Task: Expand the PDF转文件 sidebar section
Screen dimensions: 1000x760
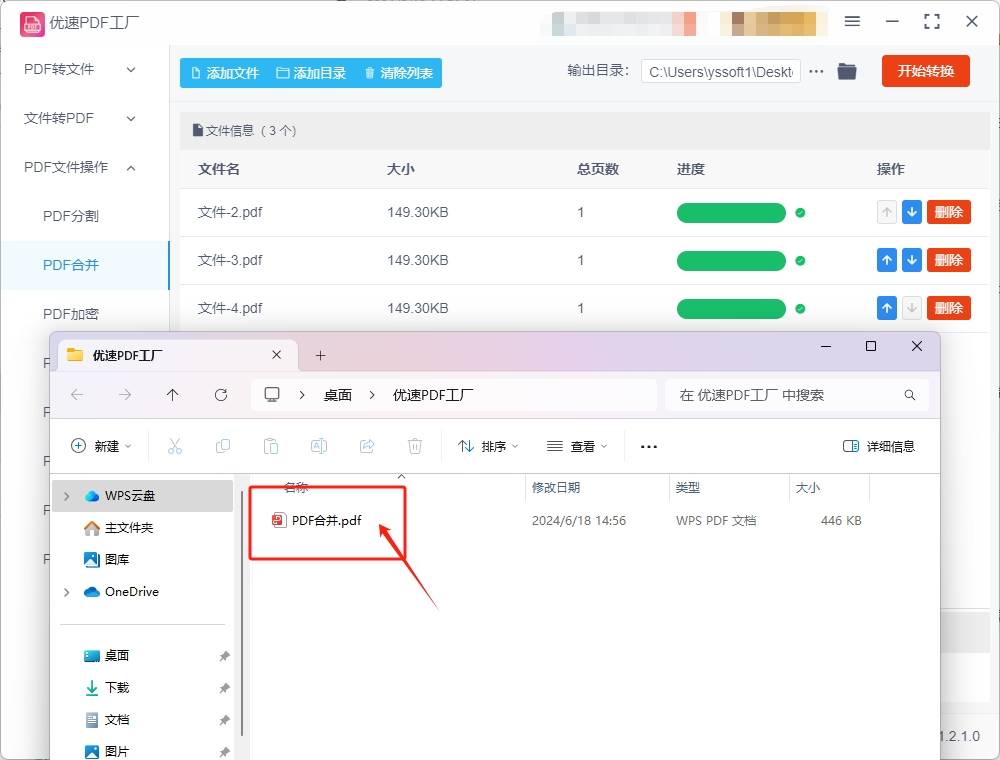Action: click(x=131, y=69)
